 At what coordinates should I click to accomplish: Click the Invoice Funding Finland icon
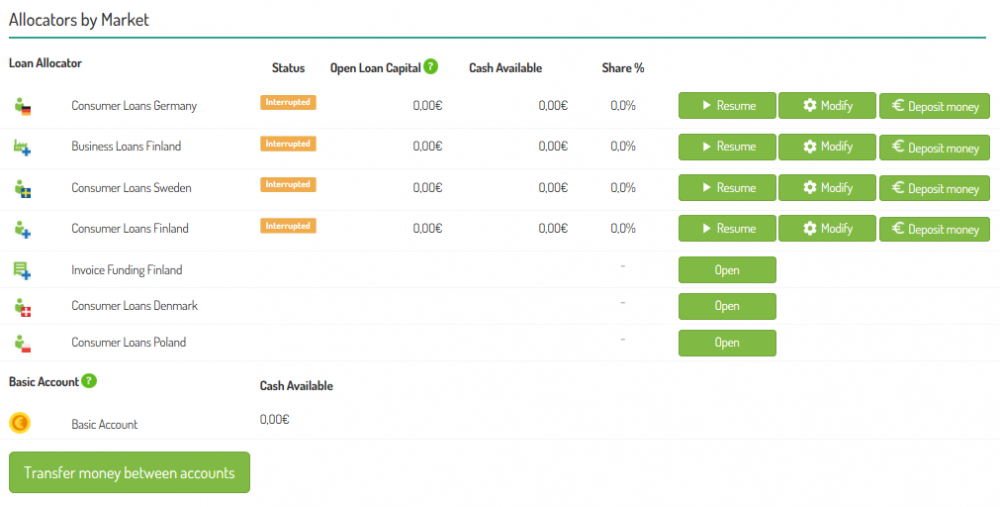pos(22,270)
